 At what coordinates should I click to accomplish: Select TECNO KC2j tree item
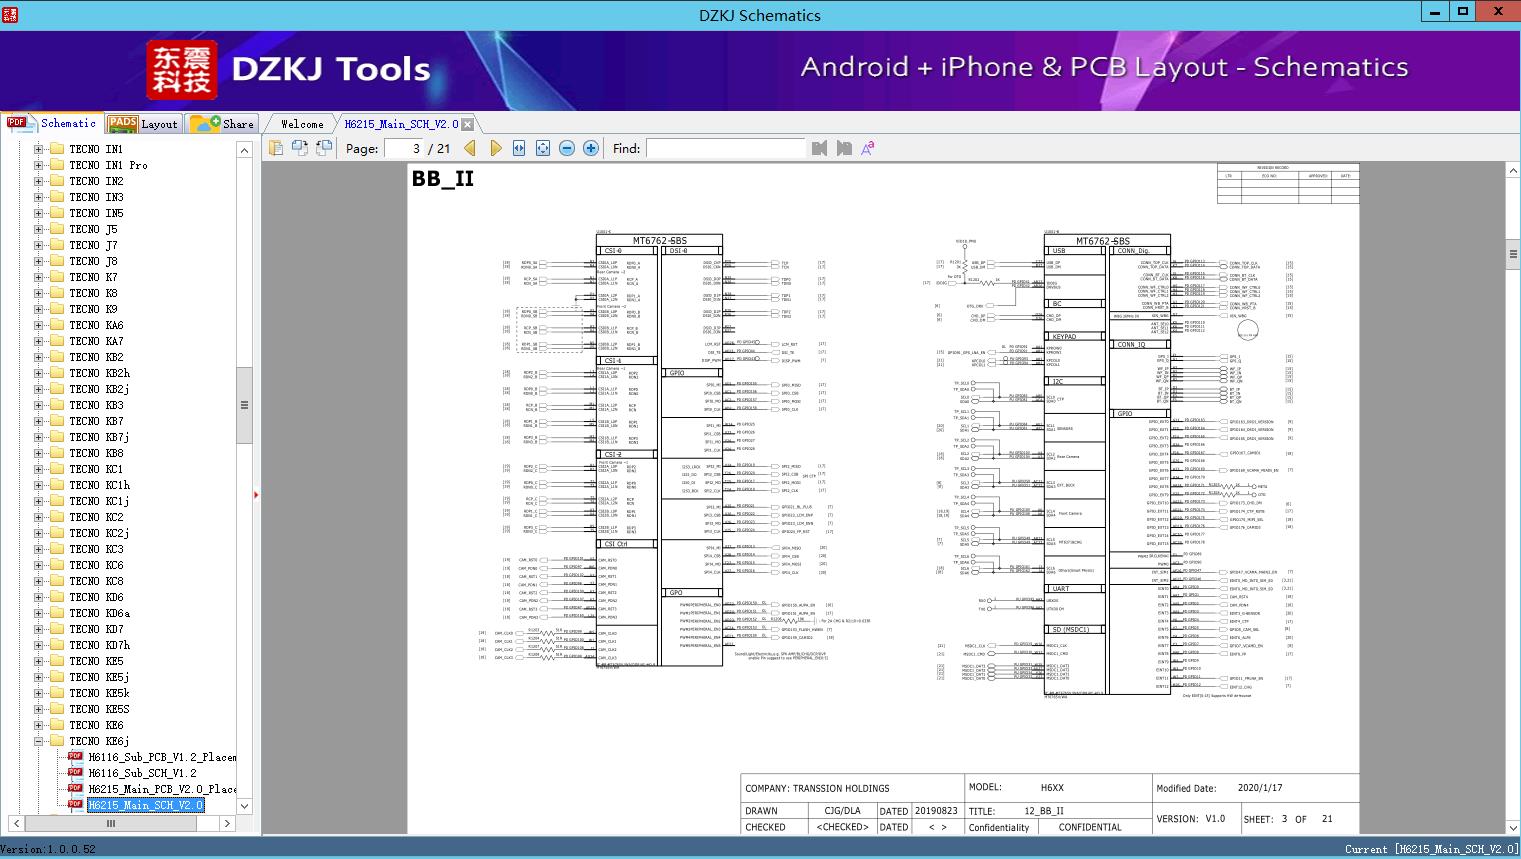click(99, 533)
